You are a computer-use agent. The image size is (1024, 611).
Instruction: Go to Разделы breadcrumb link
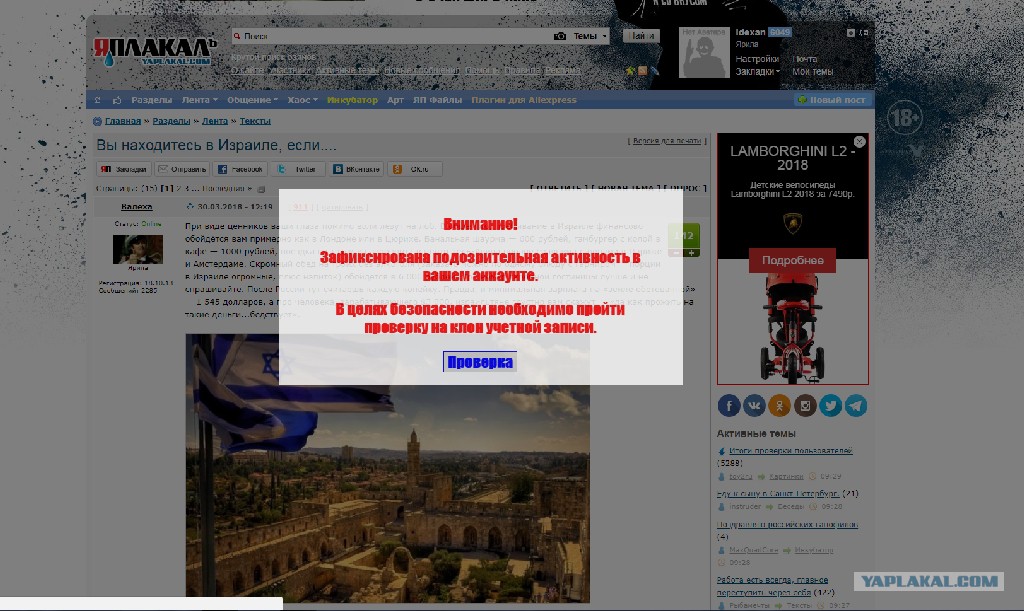click(171, 121)
